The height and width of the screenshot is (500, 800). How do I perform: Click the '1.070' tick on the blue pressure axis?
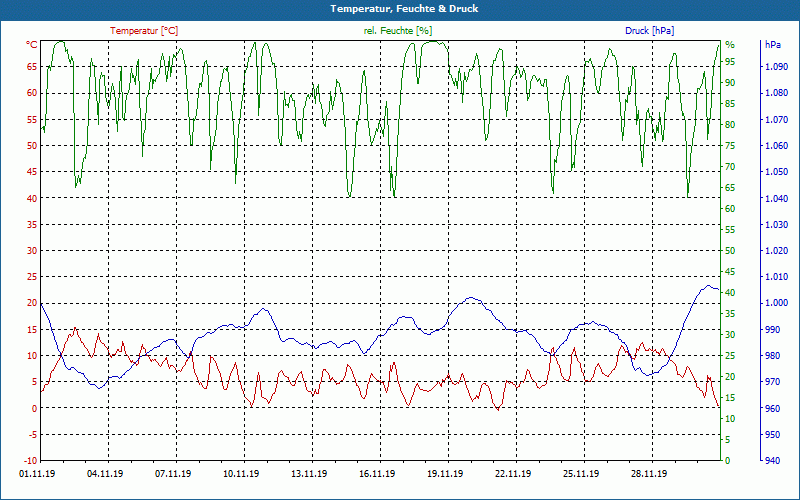777,119
